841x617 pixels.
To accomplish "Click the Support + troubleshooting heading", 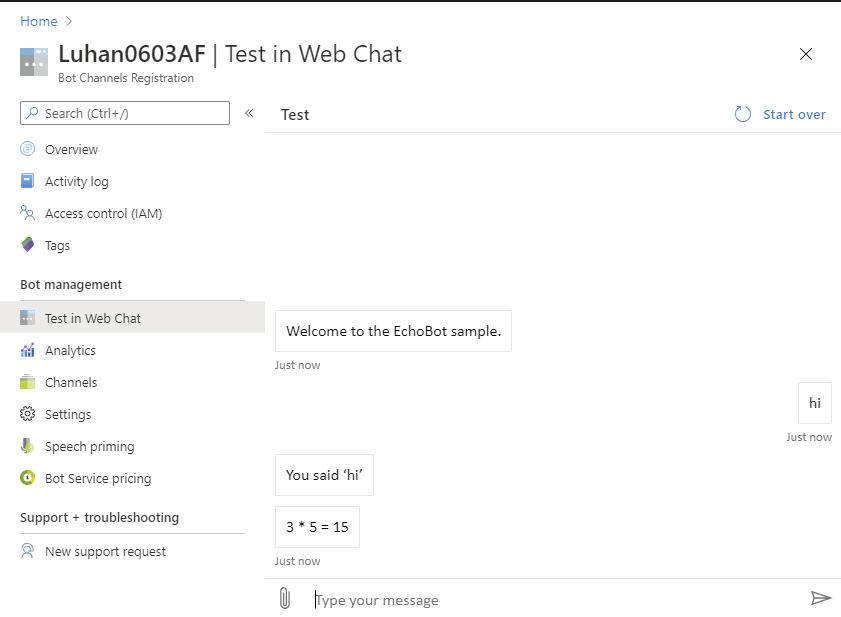I will (99, 517).
